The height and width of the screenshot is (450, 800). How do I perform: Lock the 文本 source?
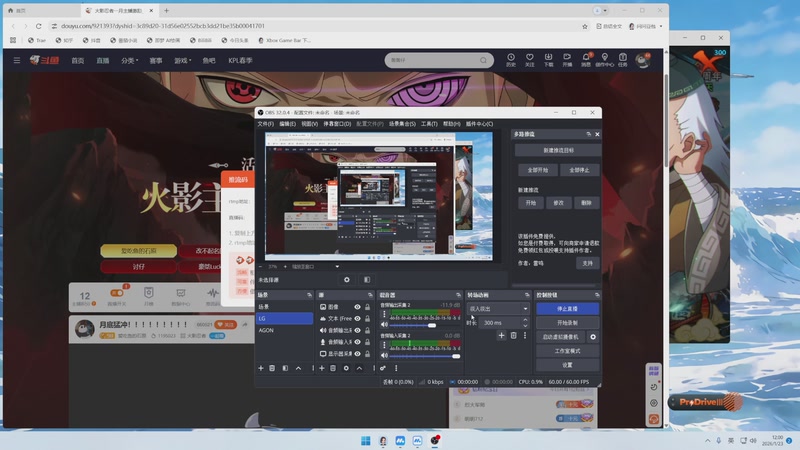pyautogui.click(x=367, y=318)
